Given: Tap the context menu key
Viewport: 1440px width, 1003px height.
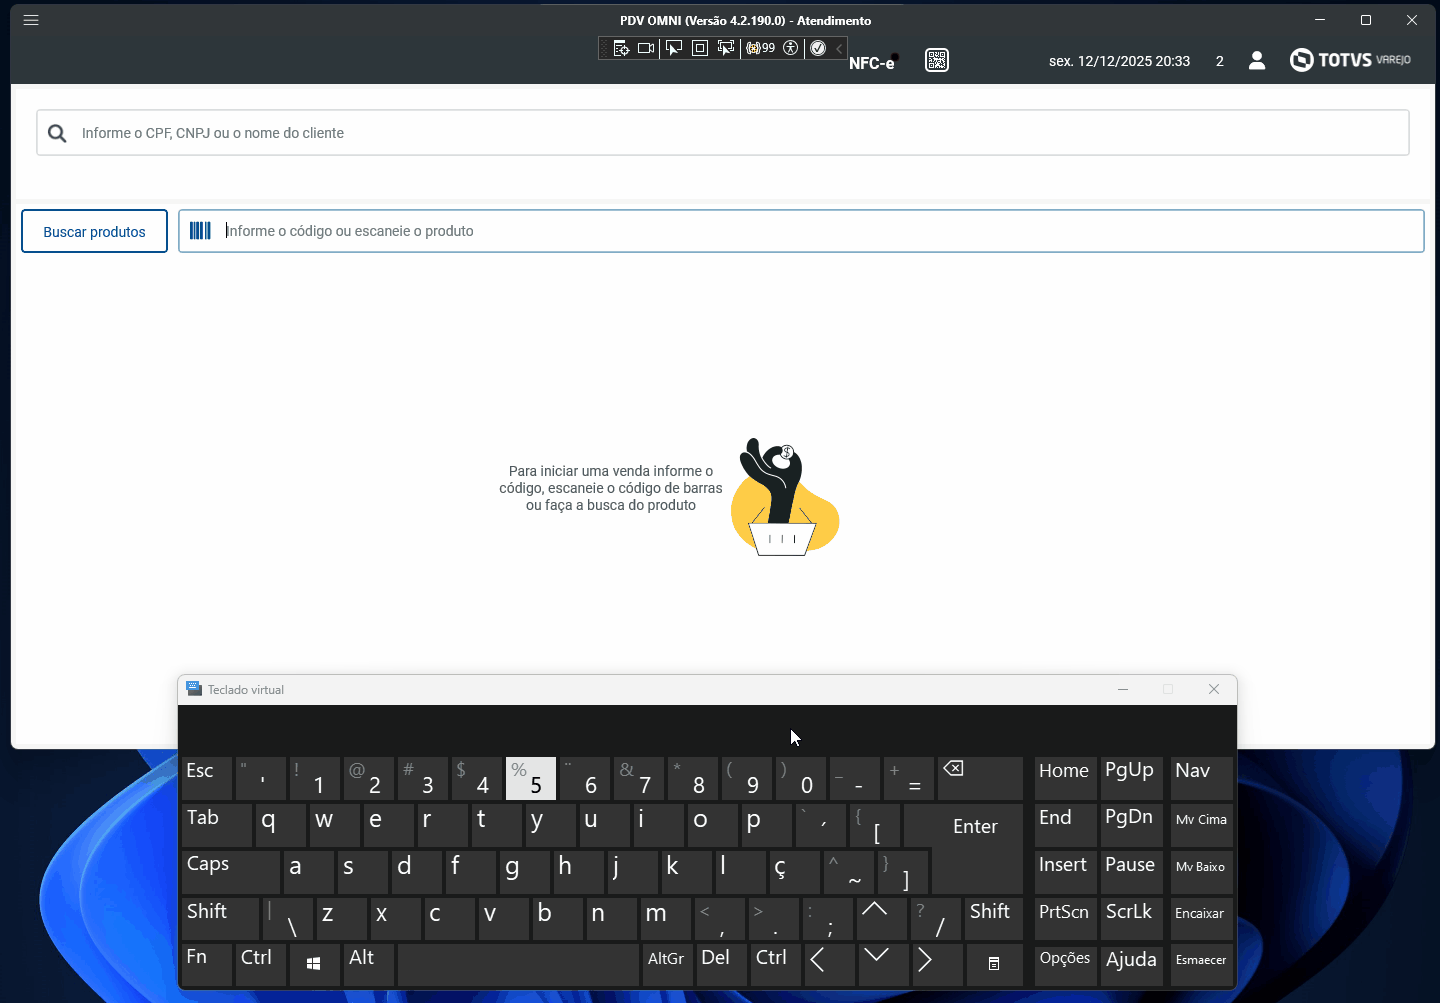Looking at the screenshot, I should (994, 964).
